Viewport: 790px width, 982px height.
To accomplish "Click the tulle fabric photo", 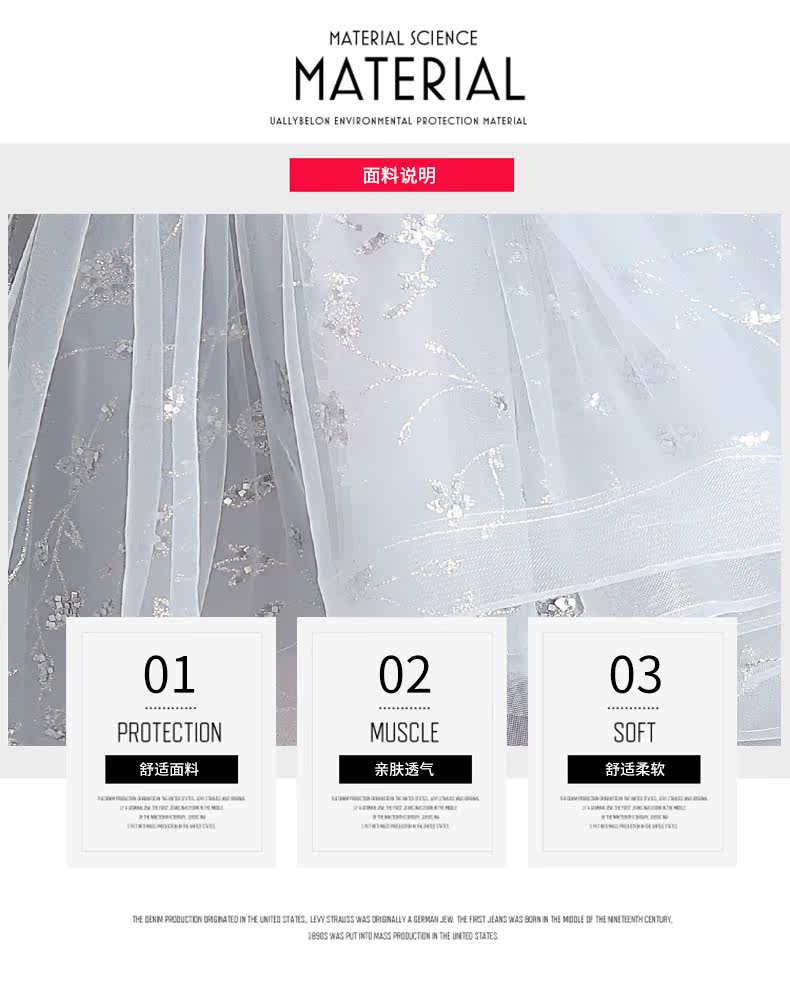I will click(395, 413).
